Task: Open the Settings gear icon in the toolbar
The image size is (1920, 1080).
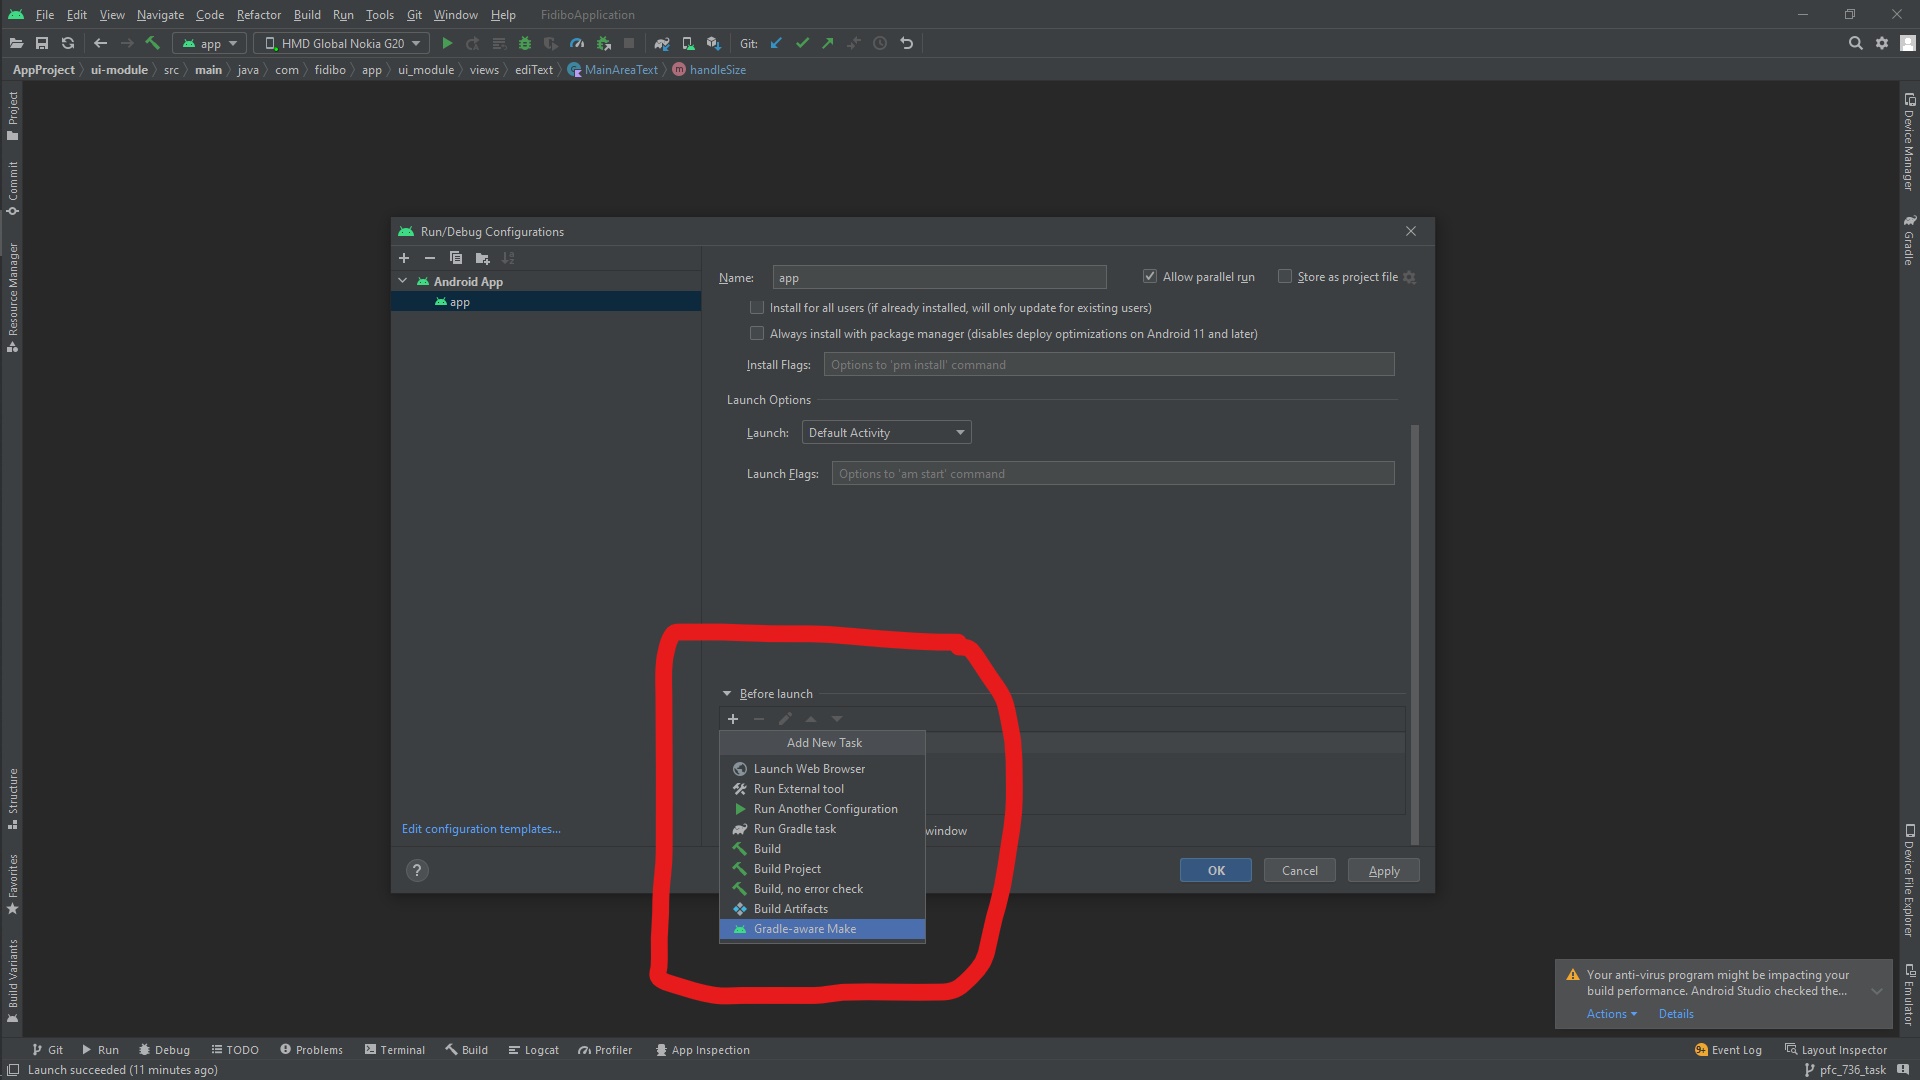Action: (1882, 43)
